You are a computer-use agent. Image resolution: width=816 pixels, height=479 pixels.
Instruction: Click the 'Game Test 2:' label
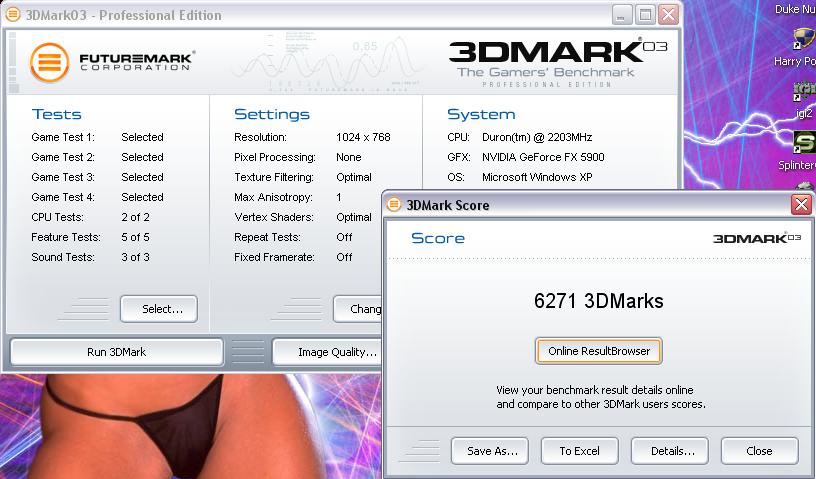click(x=63, y=157)
